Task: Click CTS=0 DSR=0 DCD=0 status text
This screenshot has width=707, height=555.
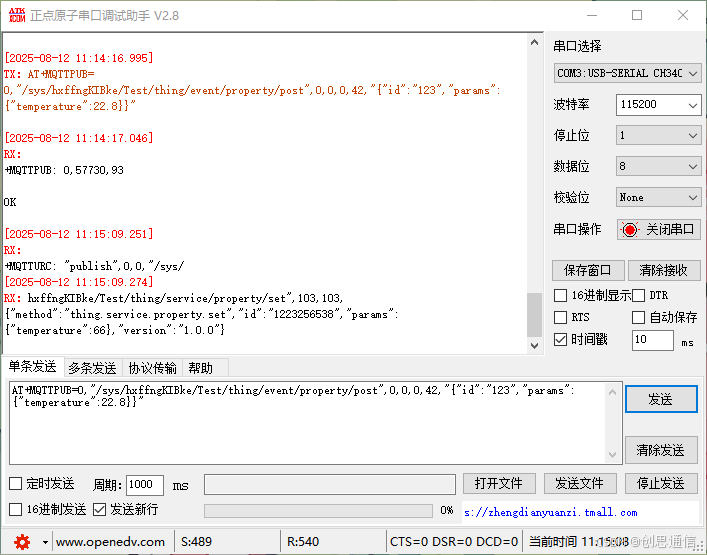Action: click(x=454, y=541)
